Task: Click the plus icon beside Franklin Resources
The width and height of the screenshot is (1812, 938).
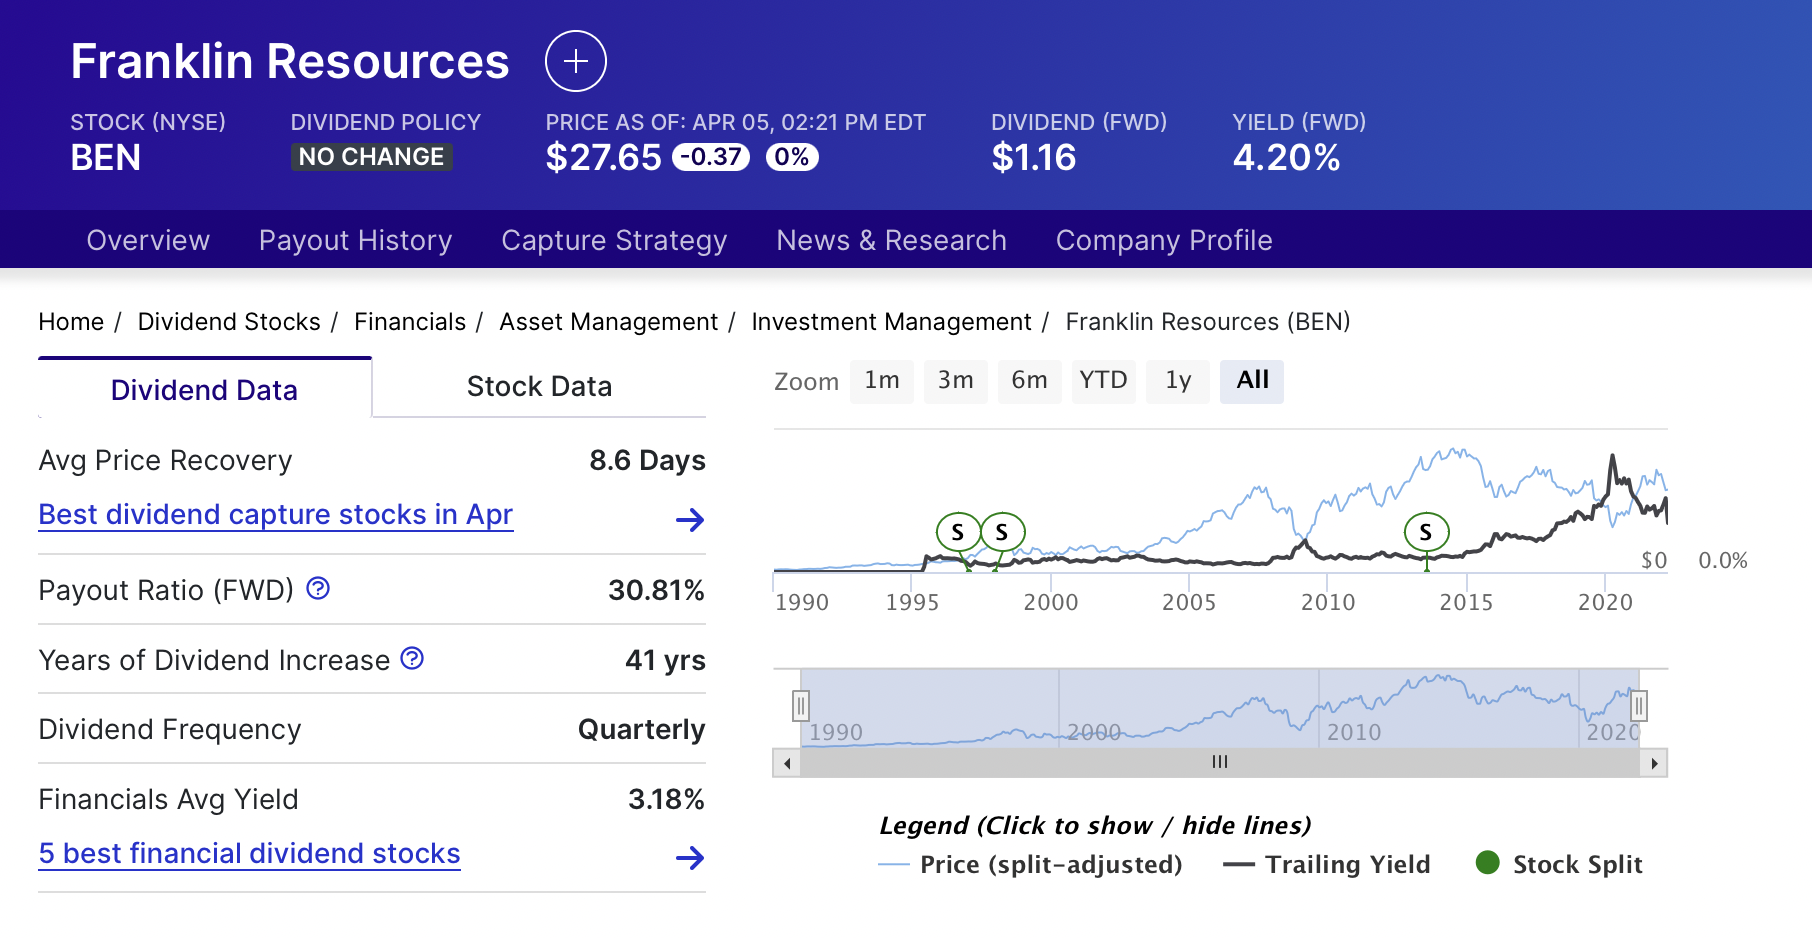Action: click(x=575, y=61)
